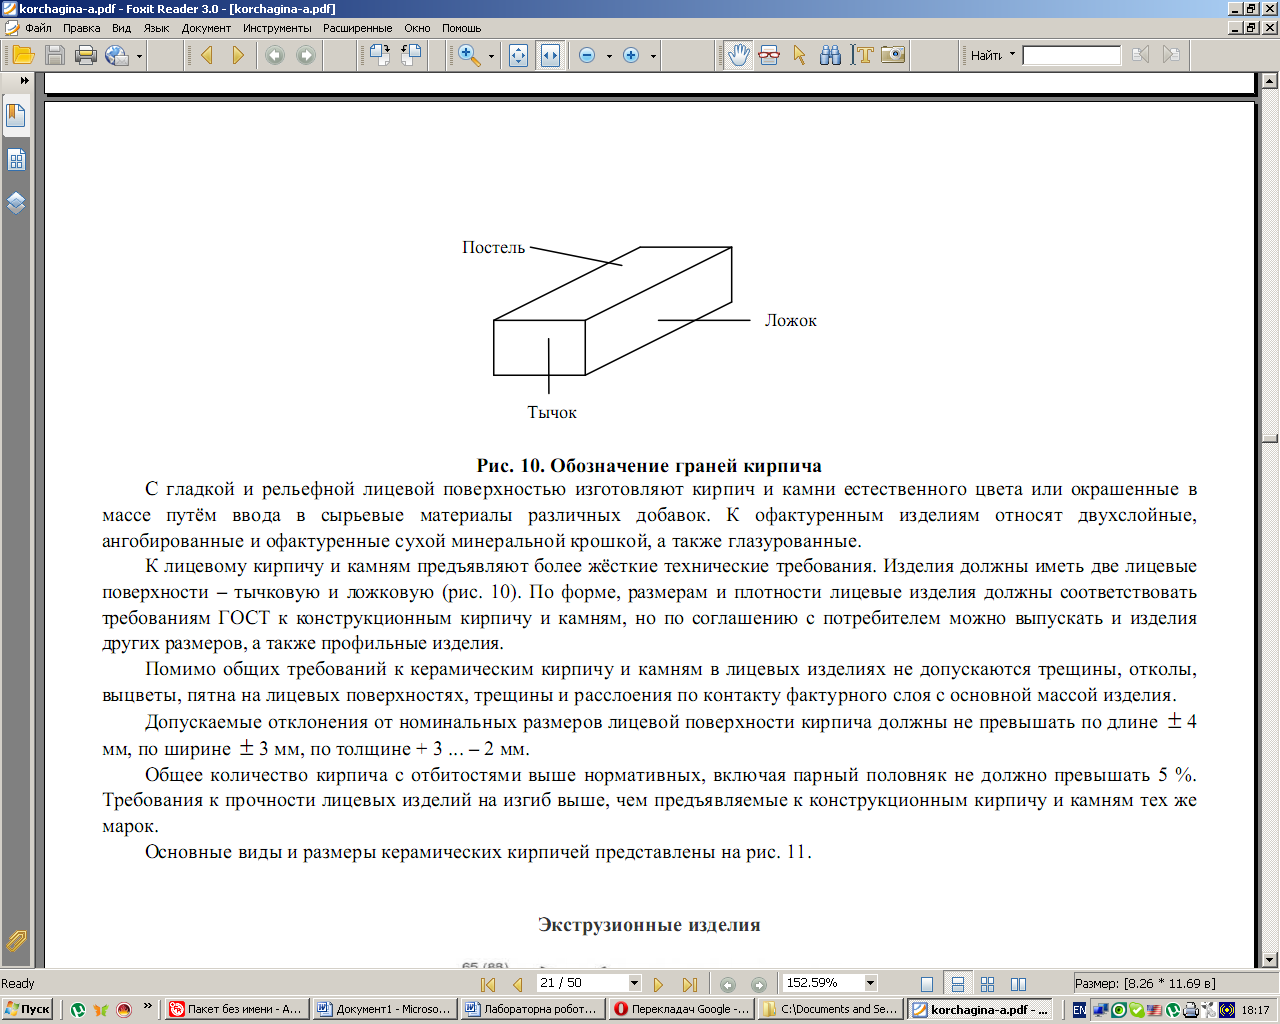Open the Zoom In dropdown arrow
This screenshot has width=1280, height=1024.
pos(653,56)
